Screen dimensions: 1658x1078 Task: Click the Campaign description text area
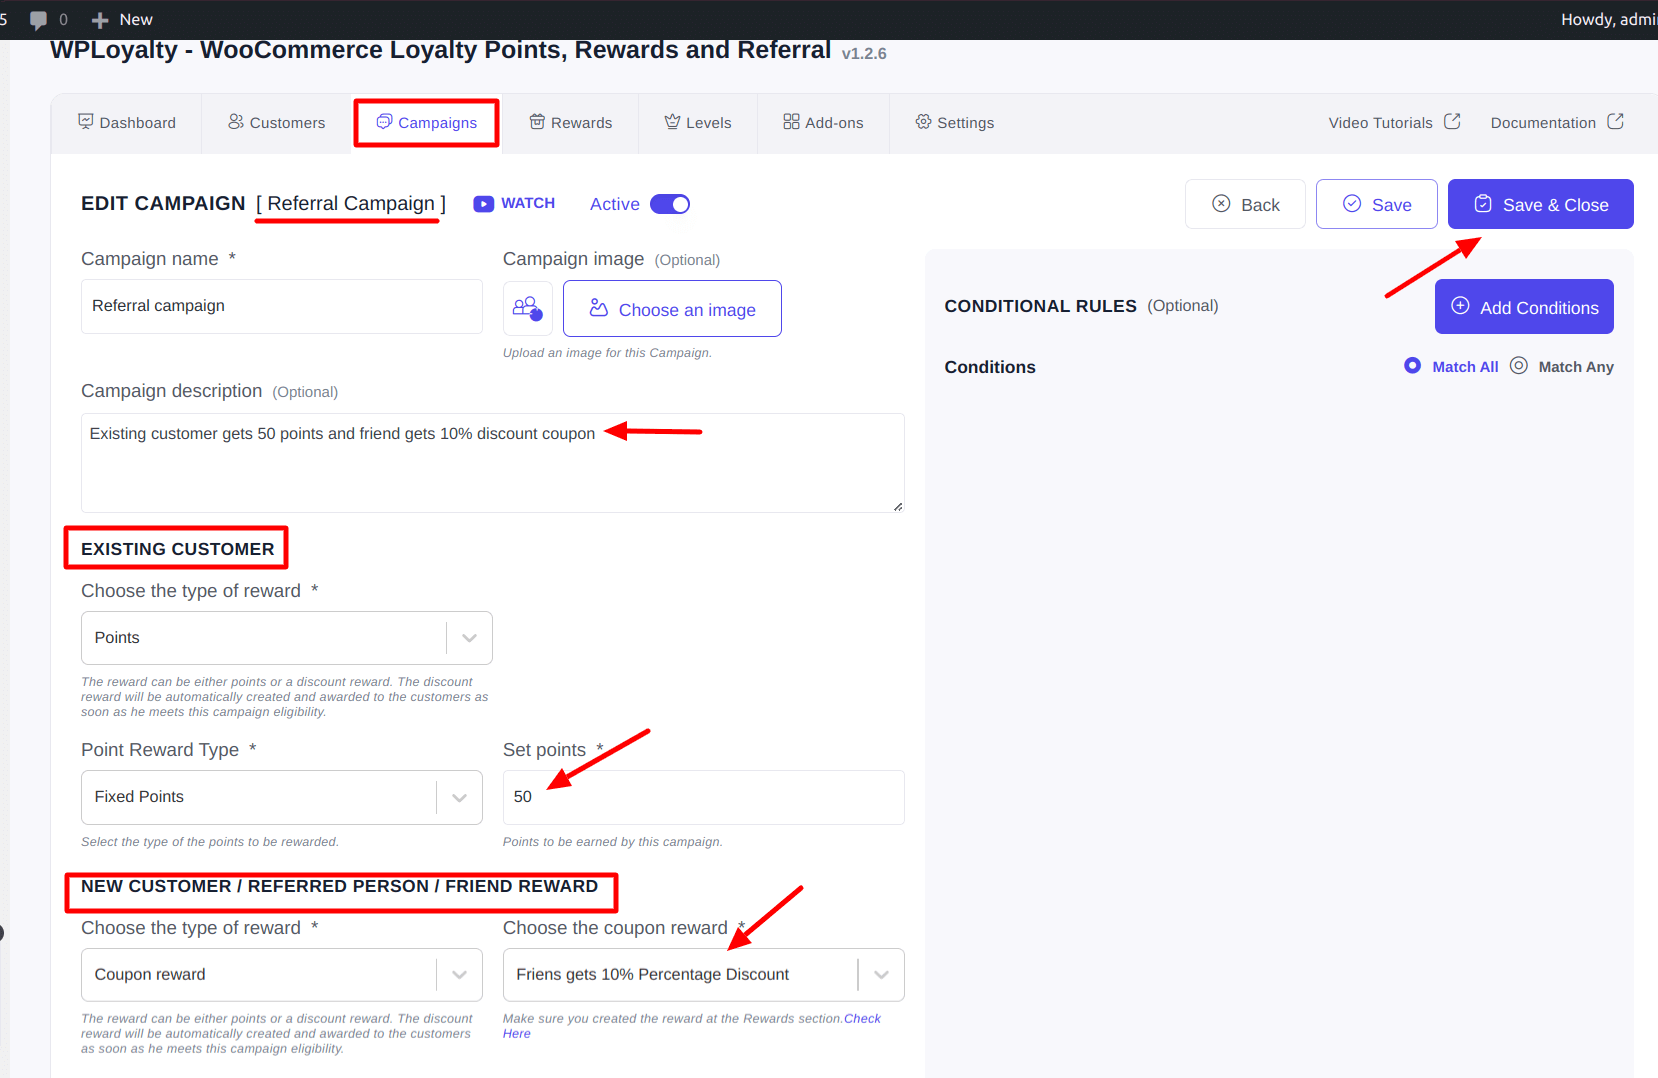tap(493, 463)
